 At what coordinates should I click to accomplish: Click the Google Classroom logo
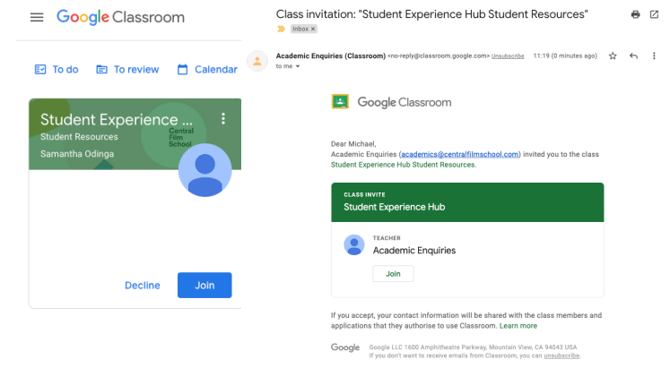point(120,17)
